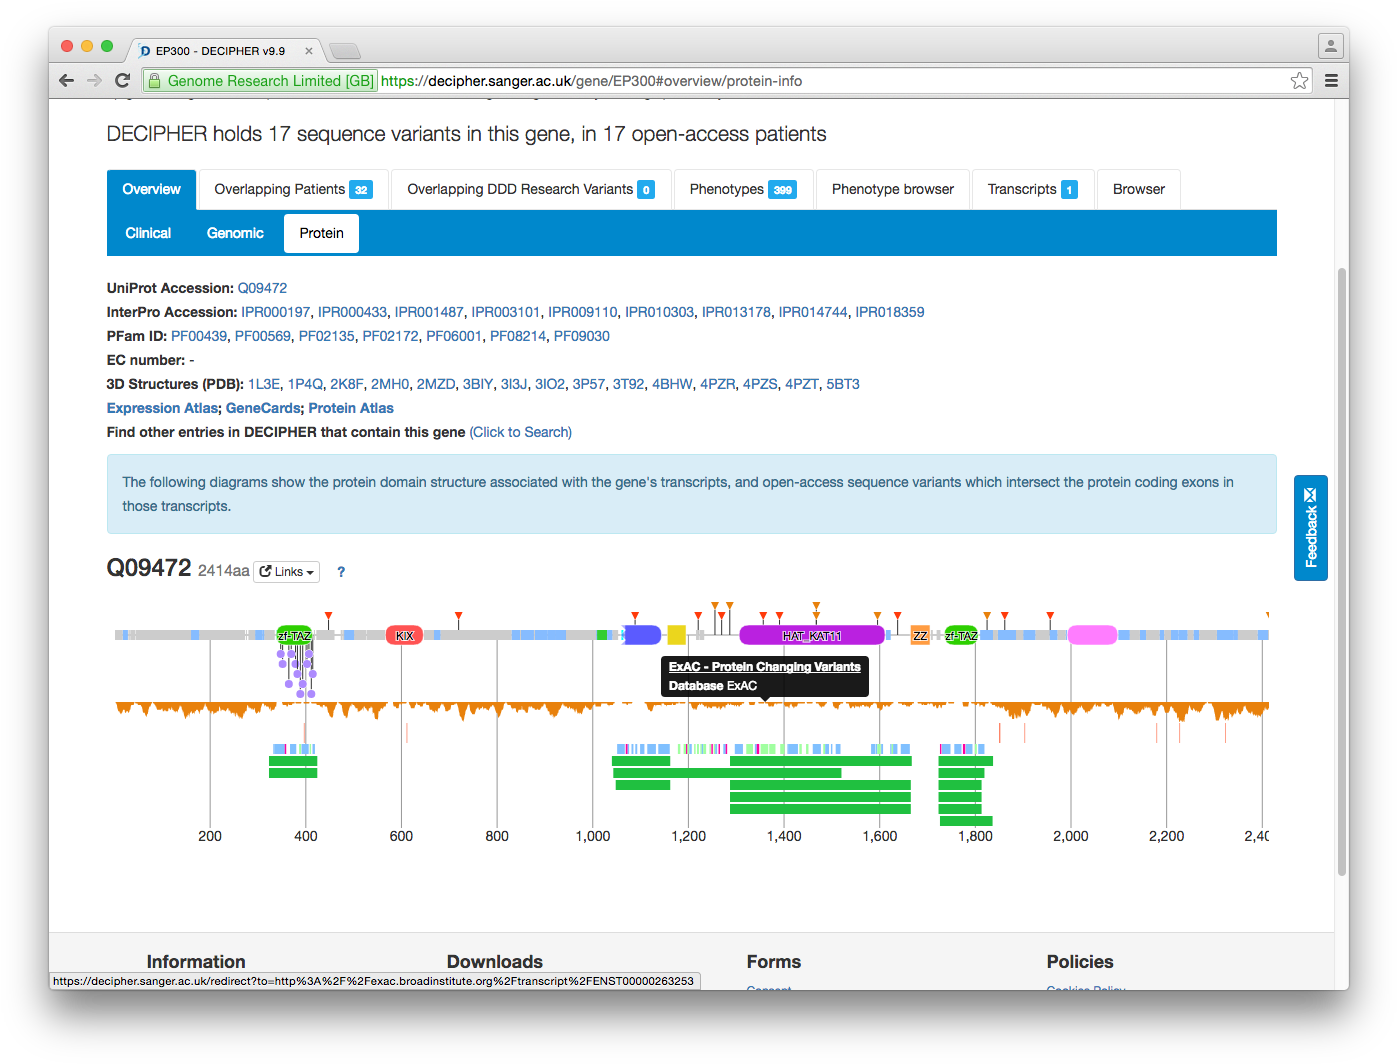Click the green SSL padlock icon
1397x1064 pixels.
pos(155,81)
